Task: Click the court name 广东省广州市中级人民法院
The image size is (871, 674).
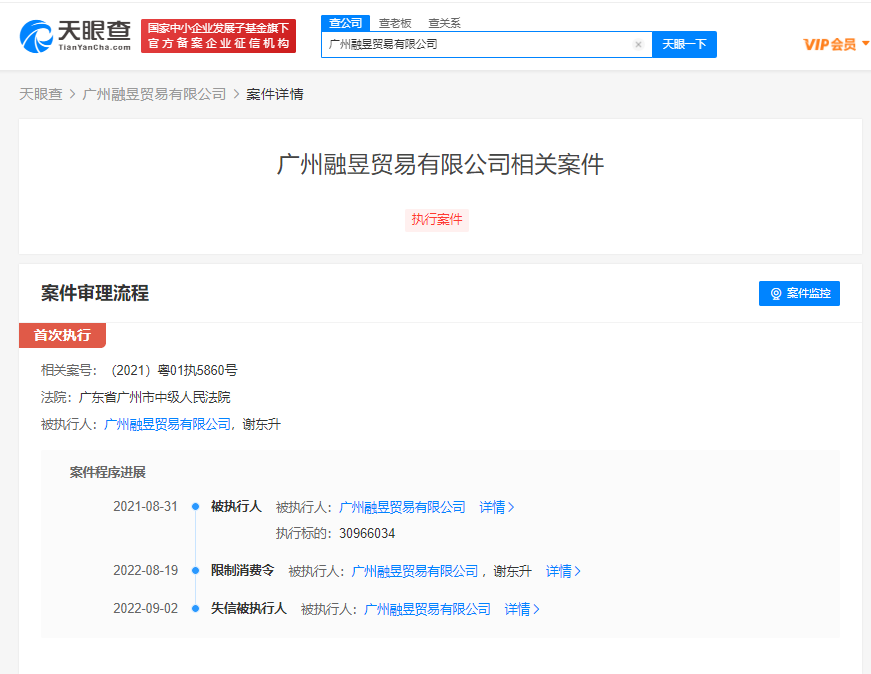Action: [155, 397]
